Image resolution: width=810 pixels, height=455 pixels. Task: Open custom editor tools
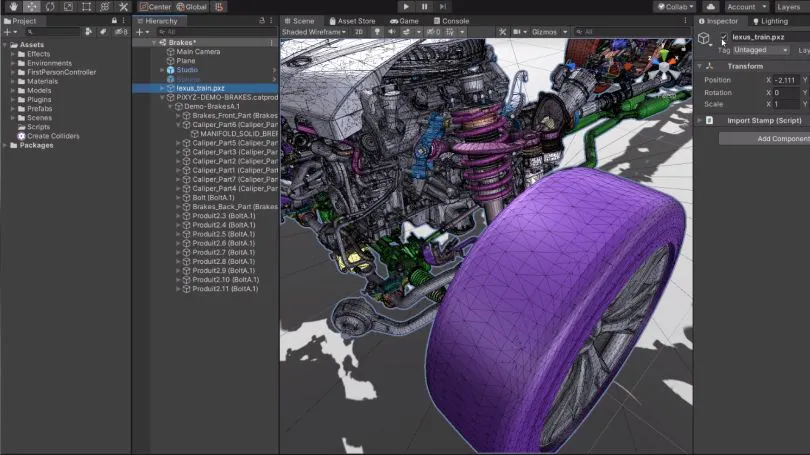123,7
